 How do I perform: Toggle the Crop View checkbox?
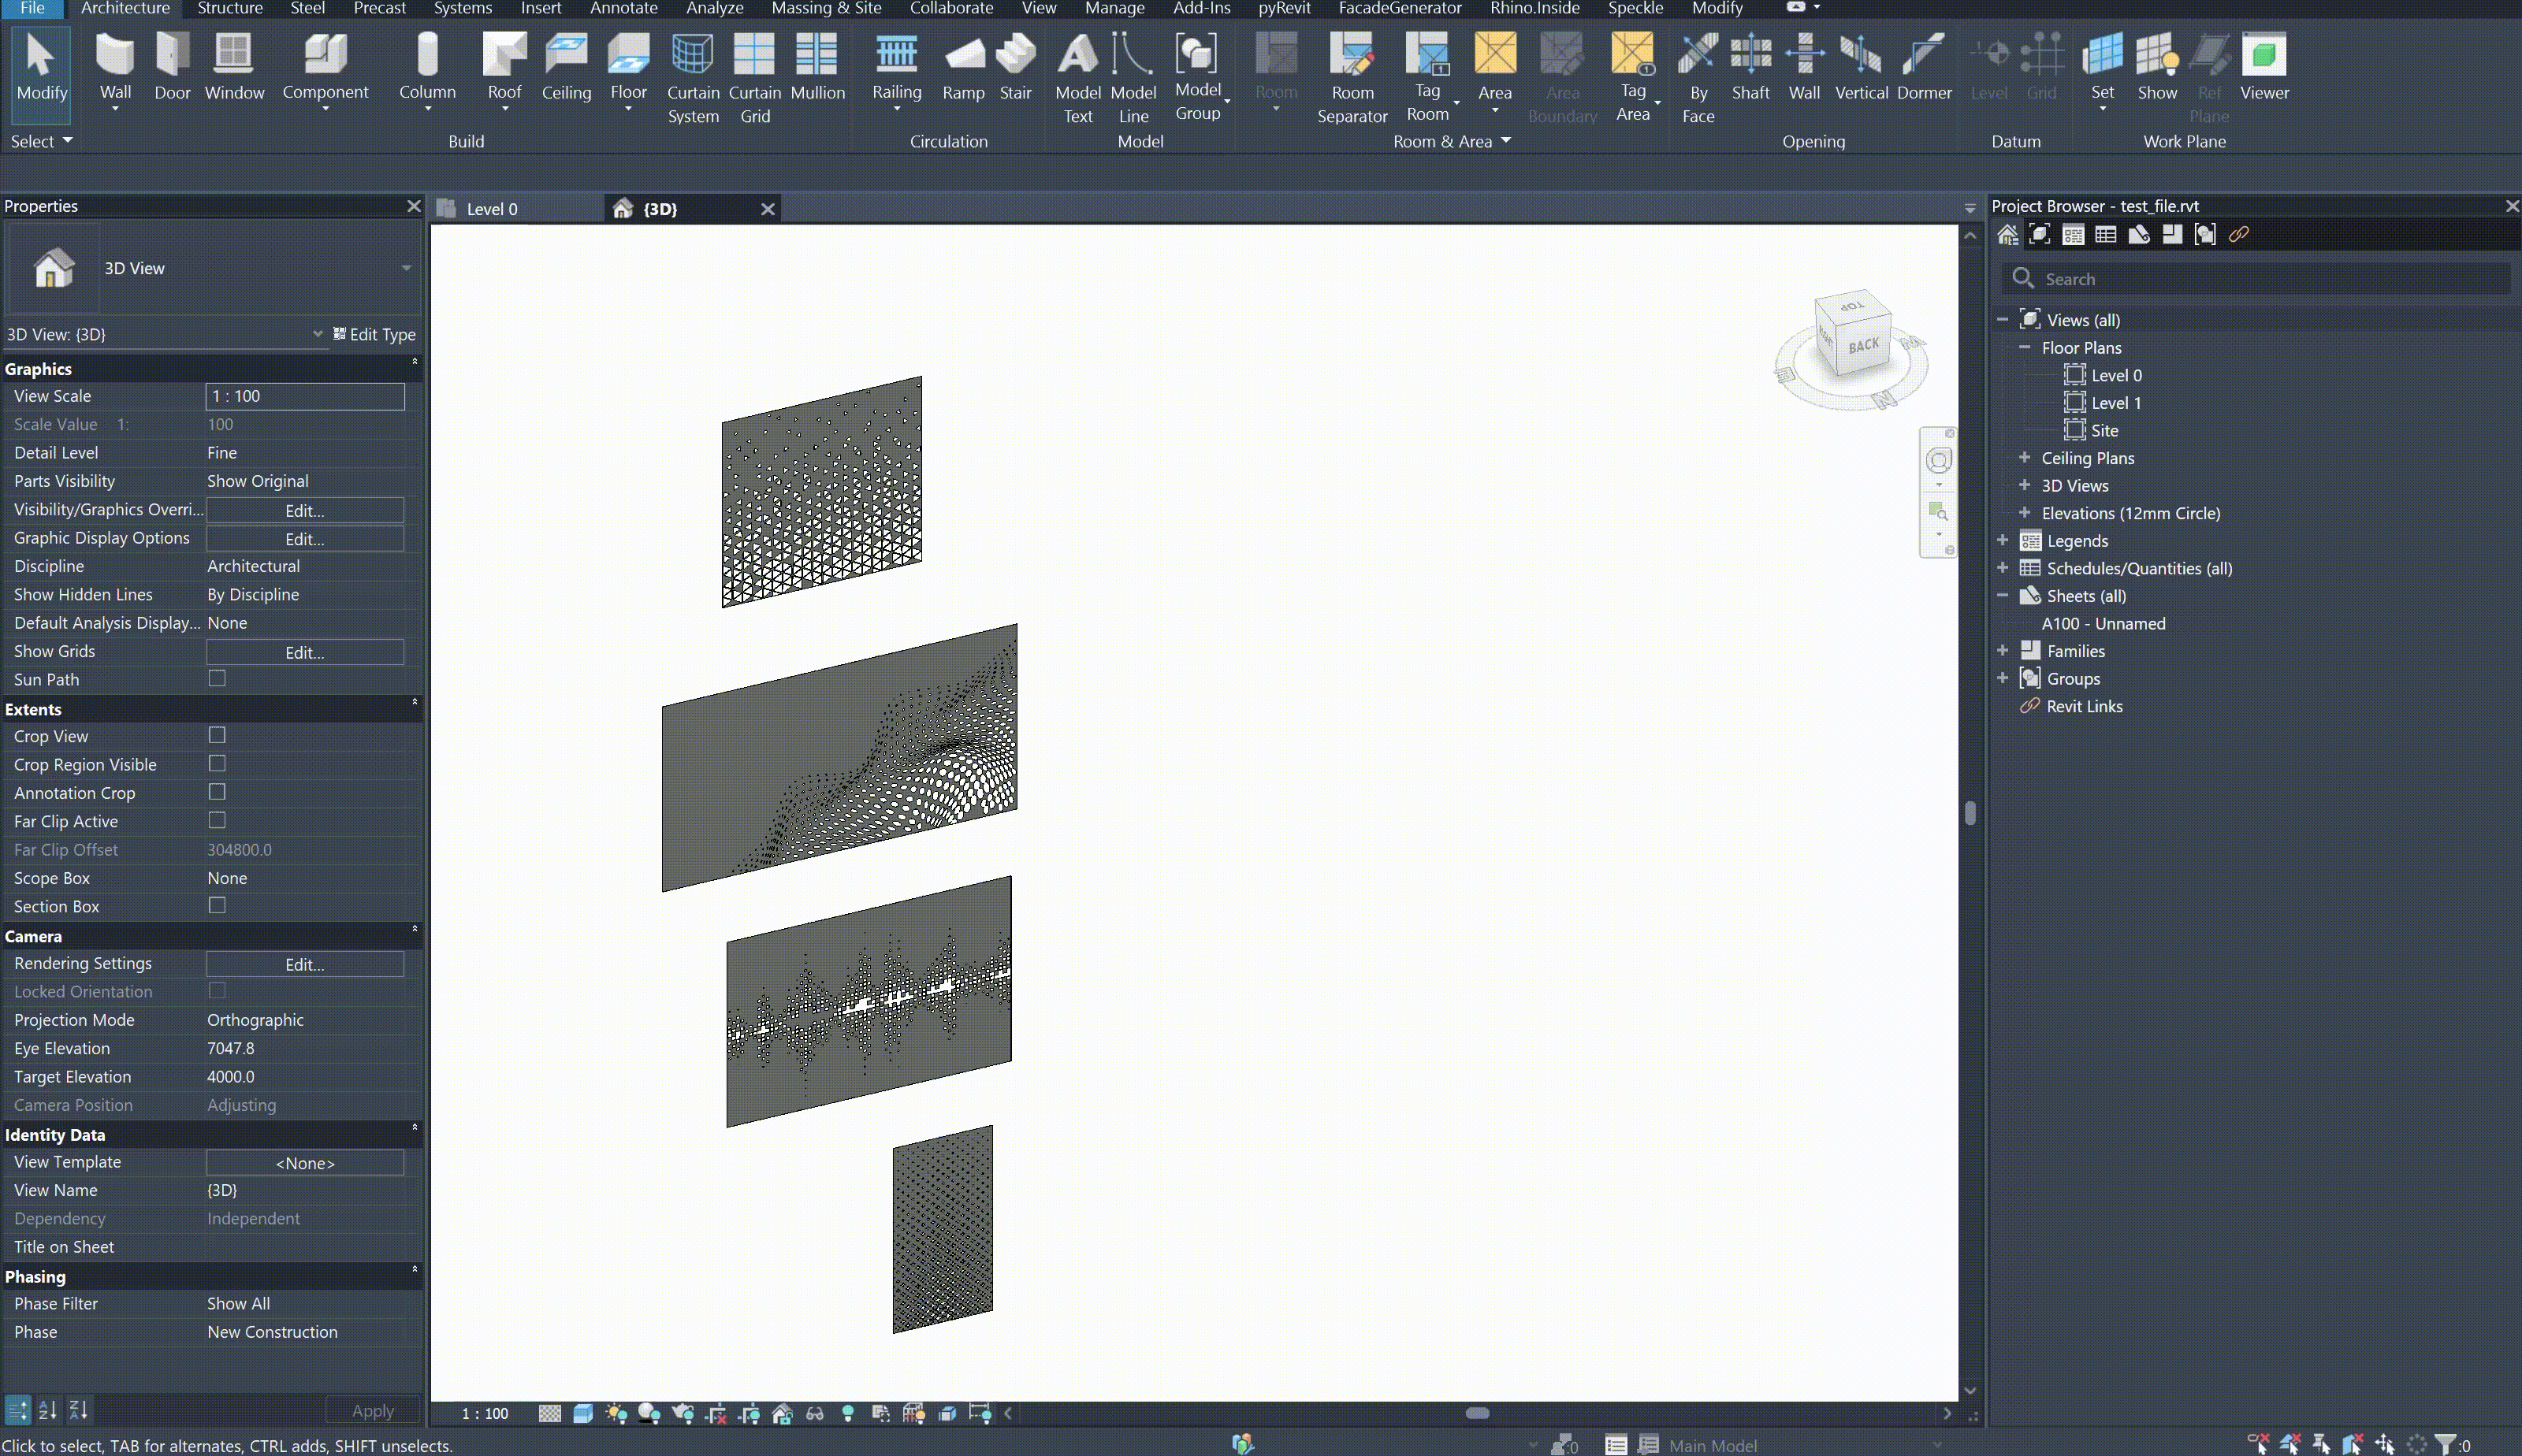coord(217,735)
